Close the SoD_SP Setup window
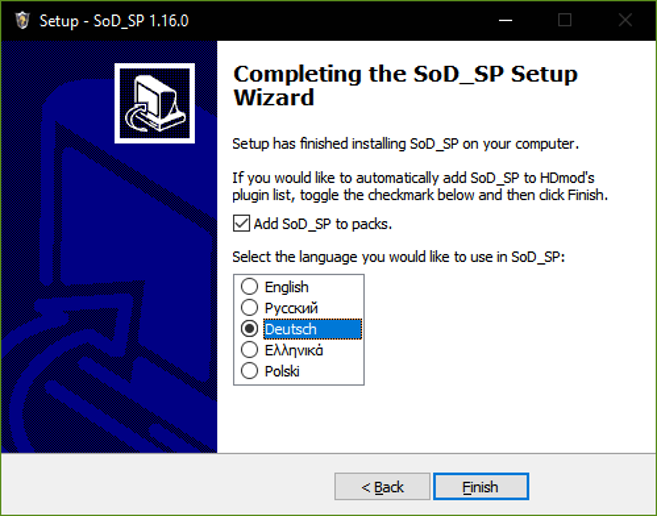657x516 pixels. point(624,20)
